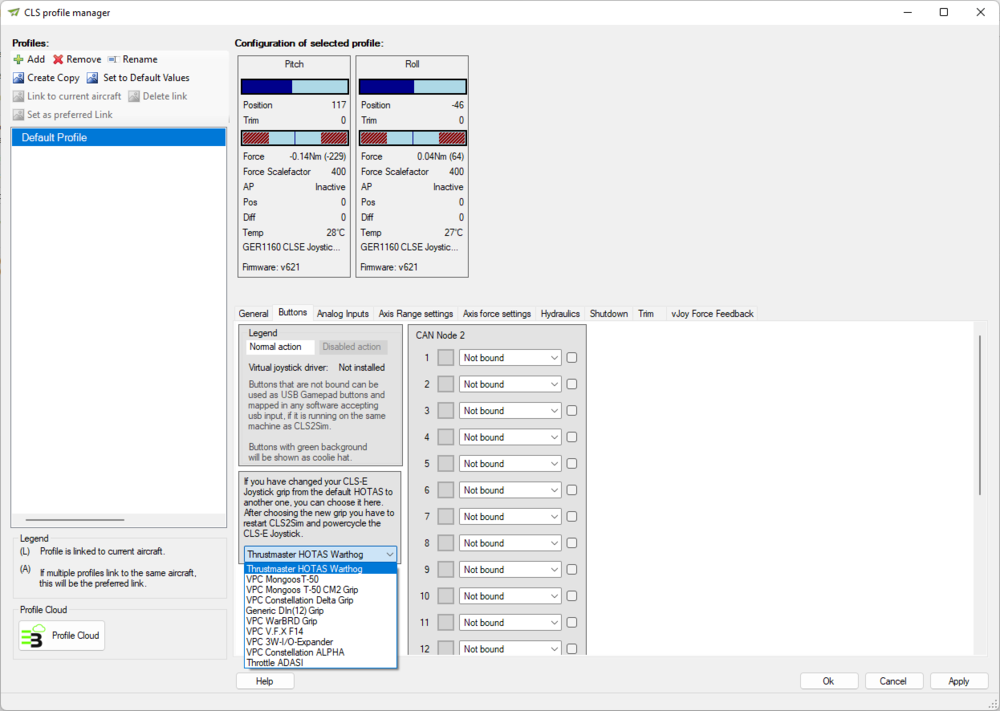Click the Ok button
This screenshot has width=1000, height=711.
pyautogui.click(x=828, y=681)
